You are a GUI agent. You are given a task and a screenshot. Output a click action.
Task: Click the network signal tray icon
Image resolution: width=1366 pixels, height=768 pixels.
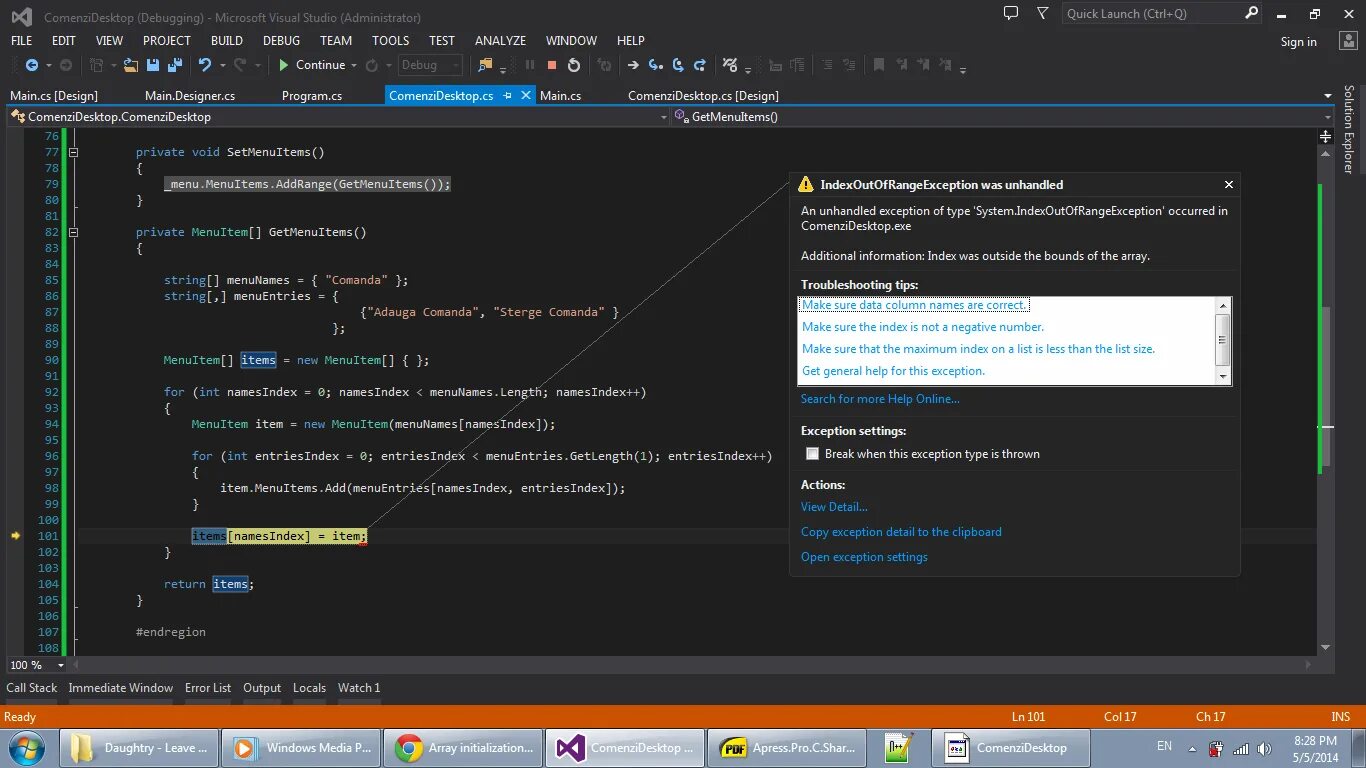pyautogui.click(x=1240, y=749)
